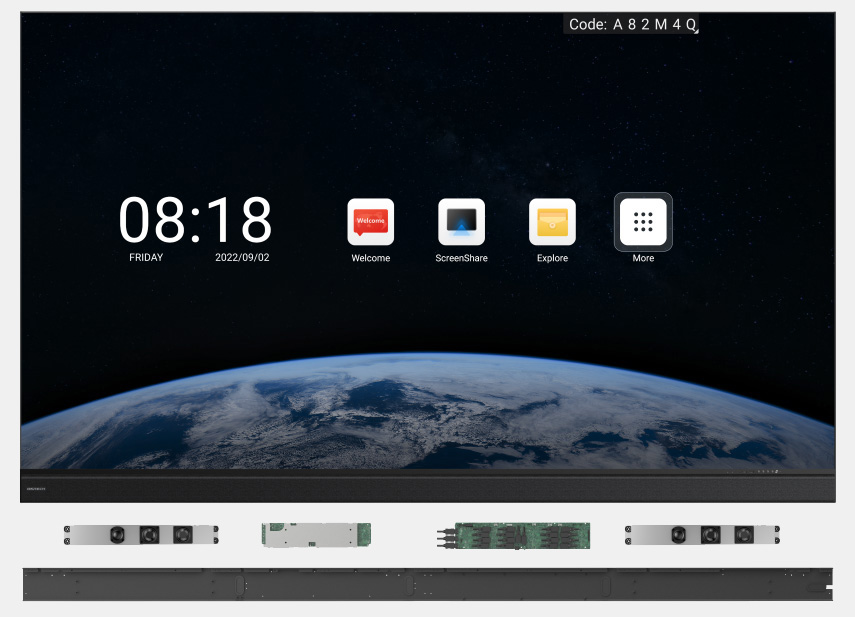This screenshot has width=855, height=617.
Task: Click the 08:18 clock display
Action: 195,219
